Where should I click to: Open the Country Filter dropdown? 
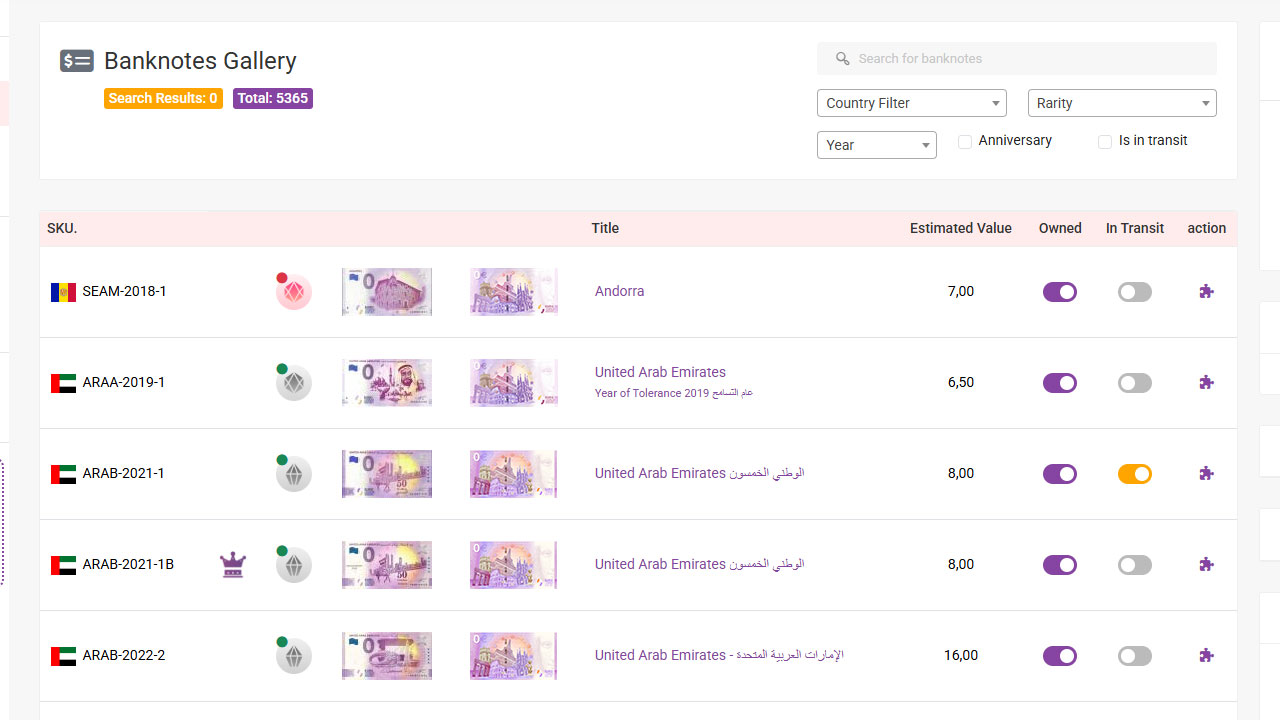[x=911, y=103]
